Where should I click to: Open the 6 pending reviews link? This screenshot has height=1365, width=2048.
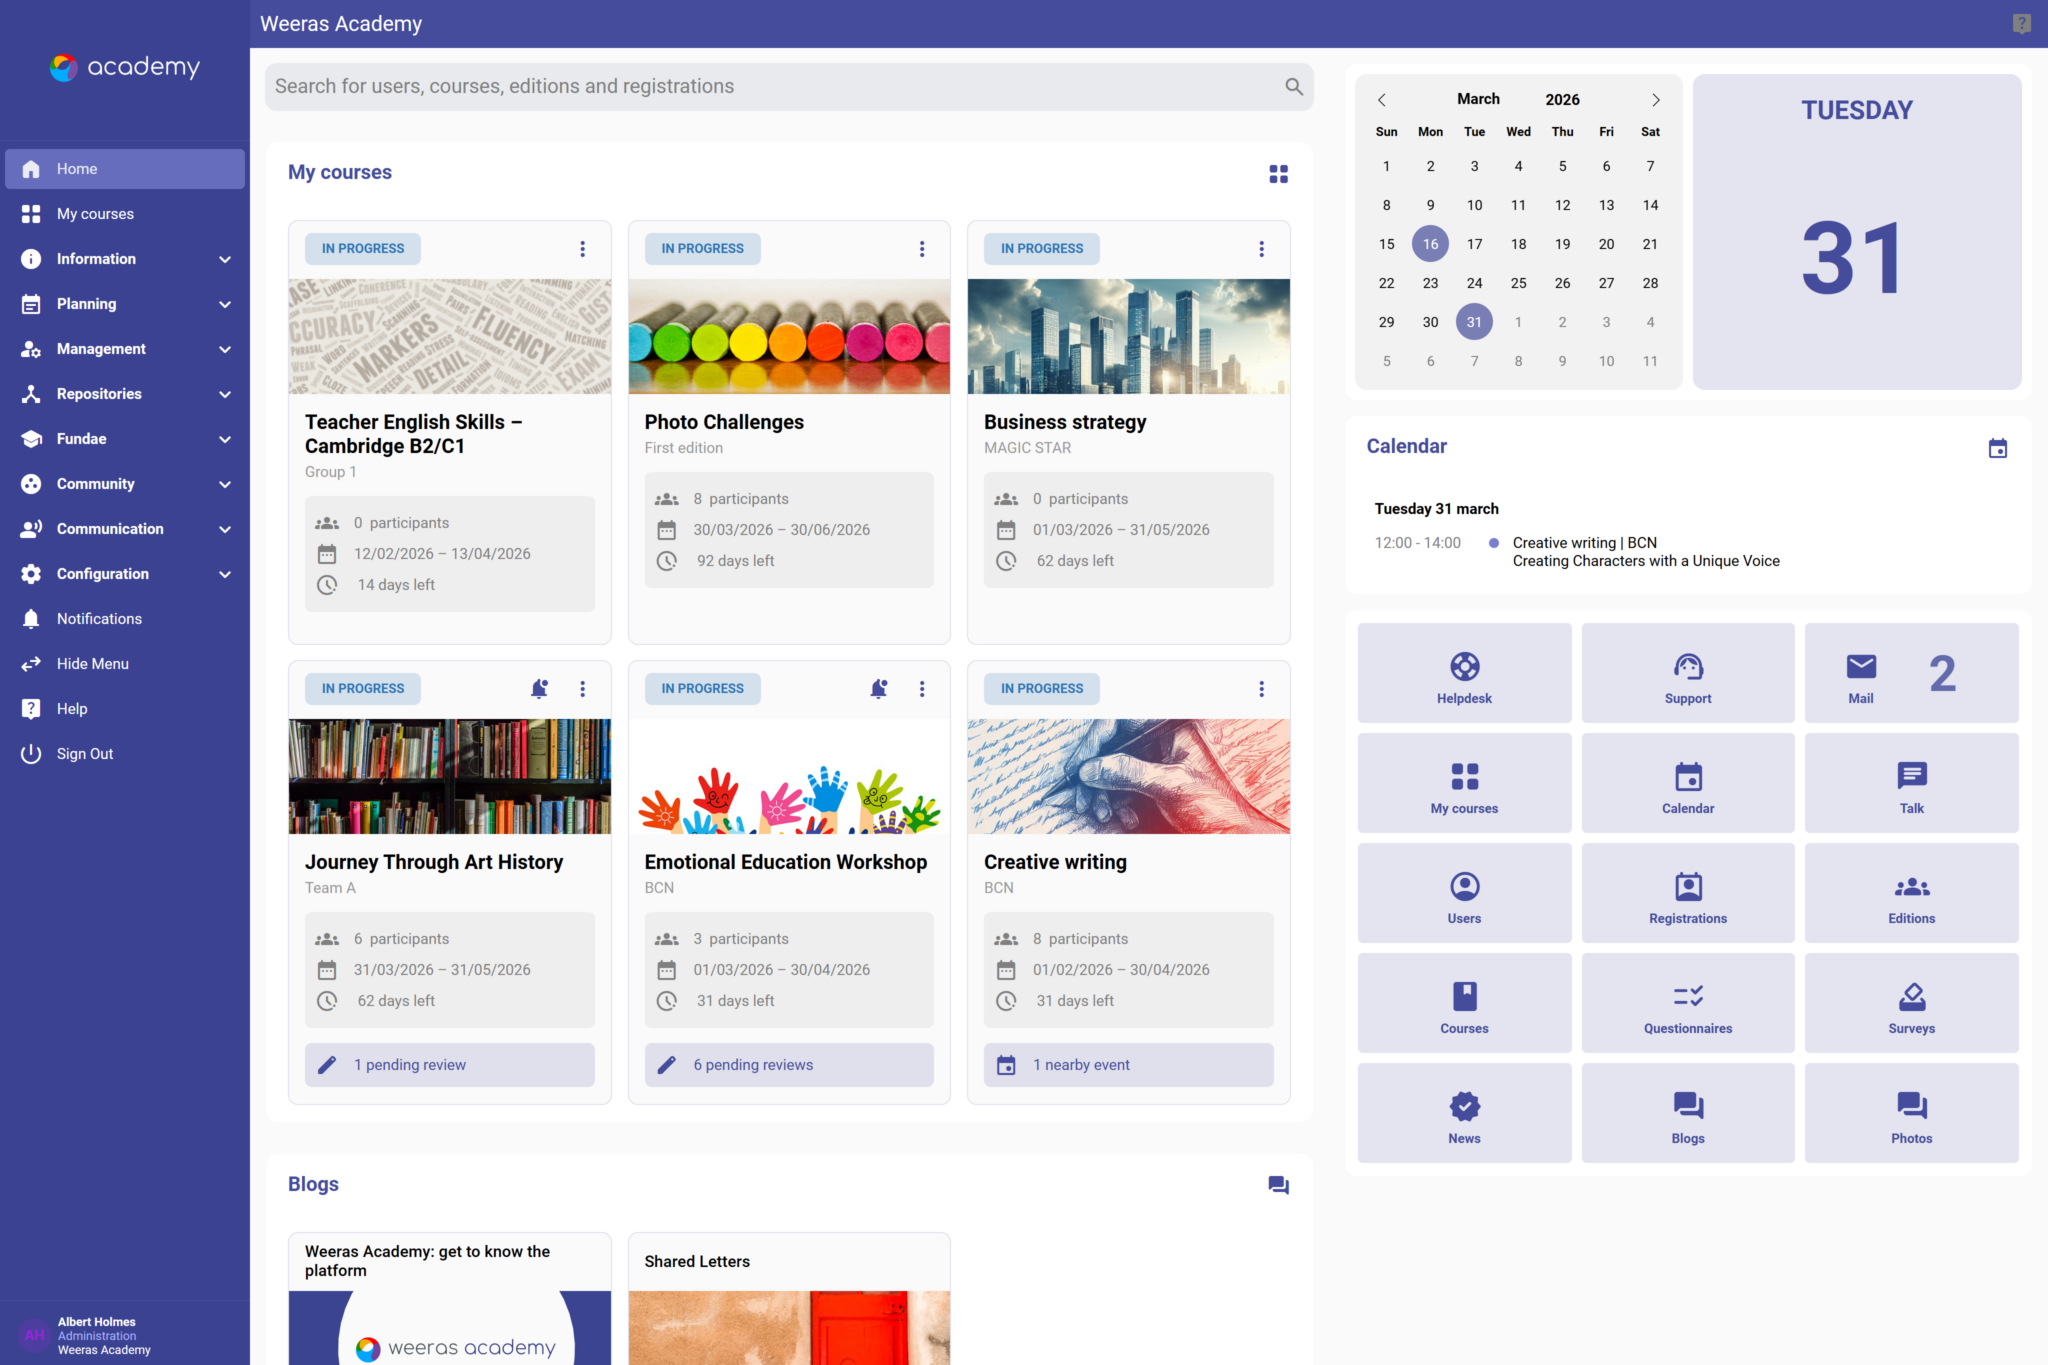tap(752, 1064)
